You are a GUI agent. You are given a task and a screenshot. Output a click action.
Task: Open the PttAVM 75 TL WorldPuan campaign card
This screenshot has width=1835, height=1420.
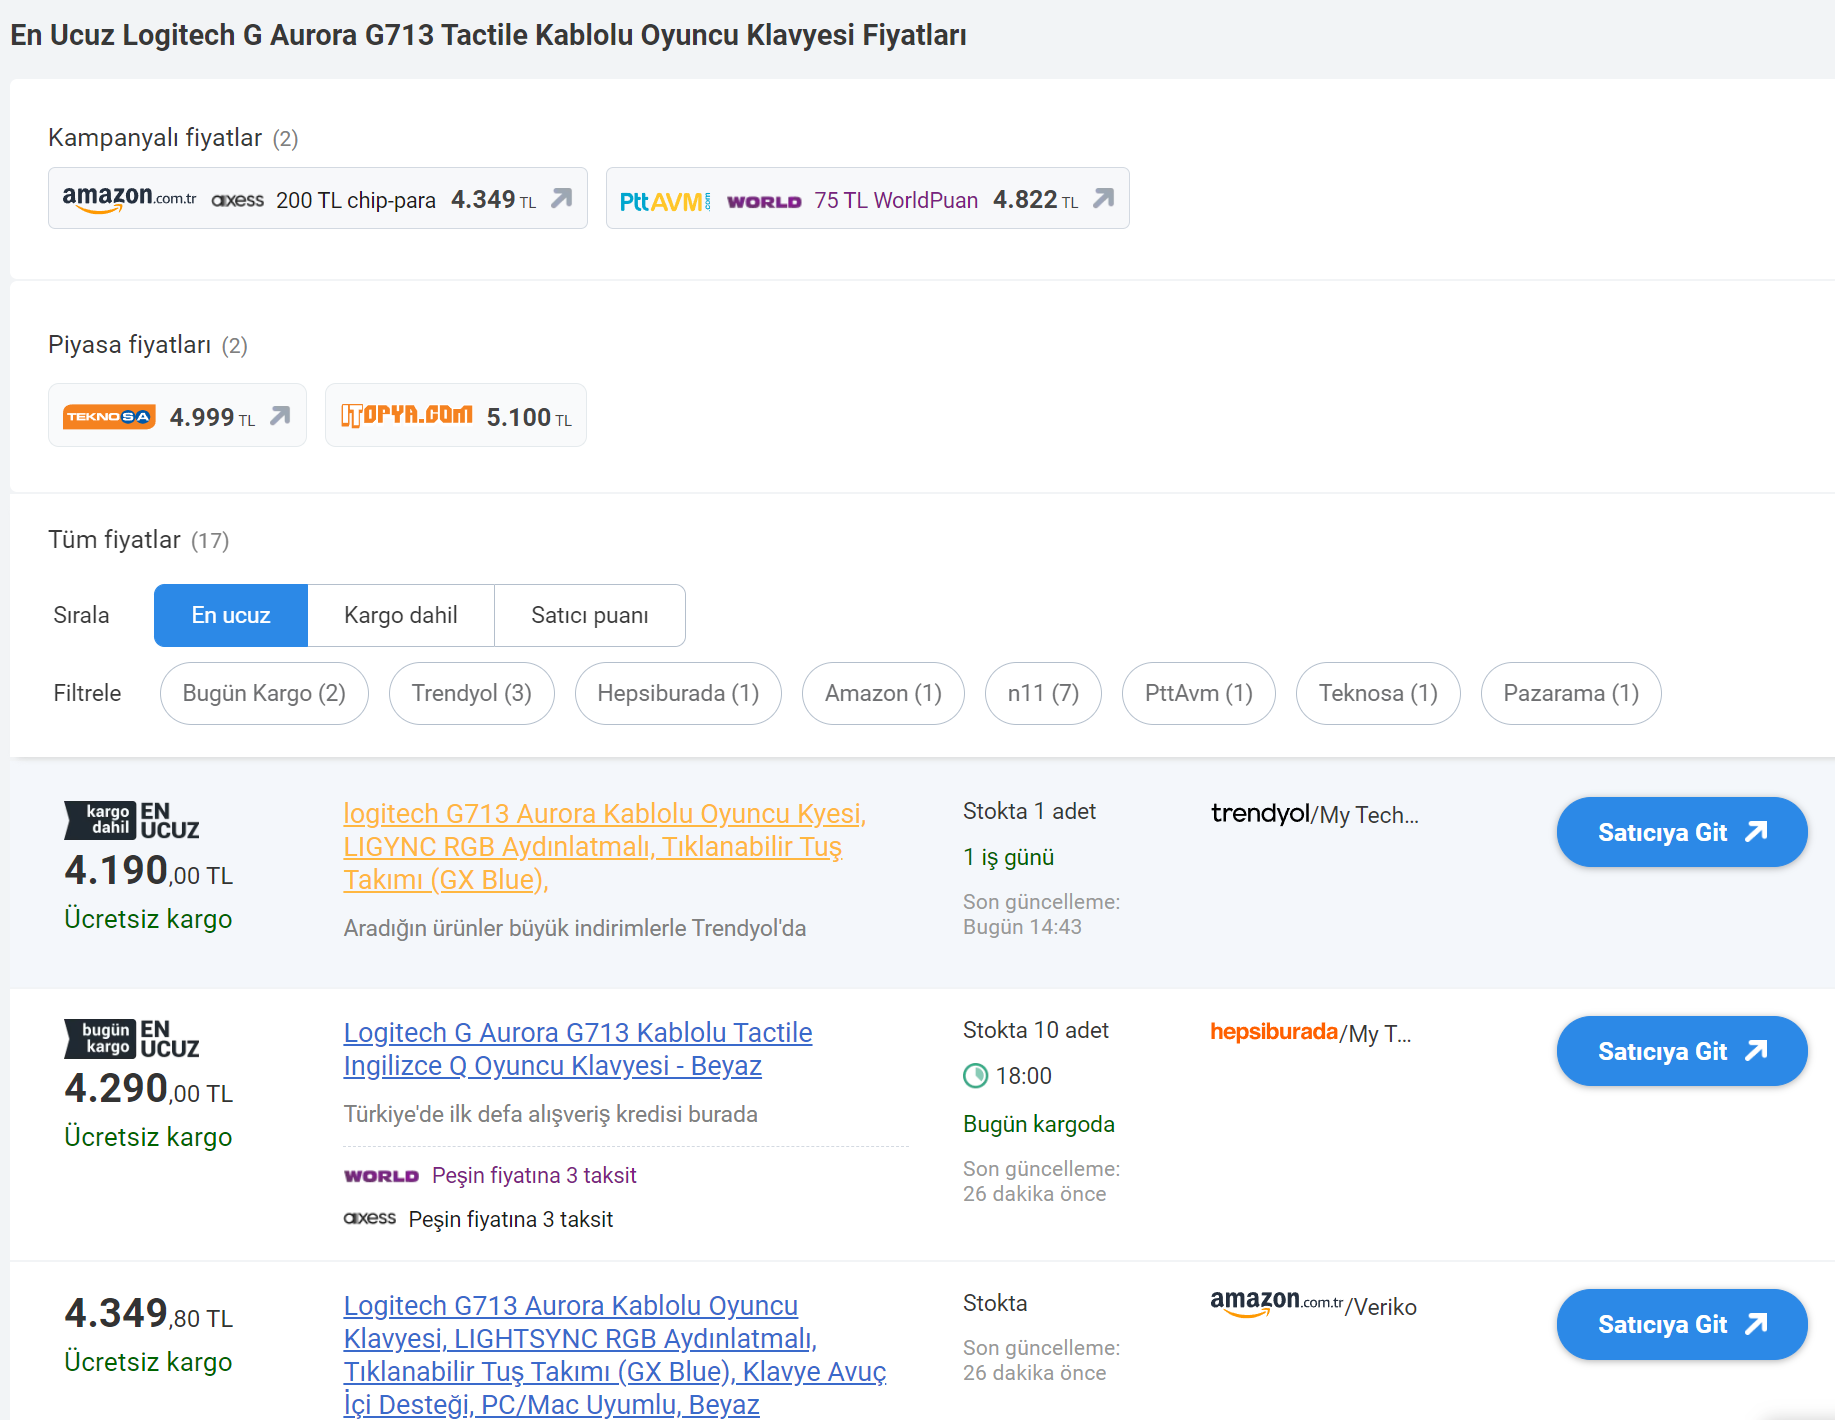point(868,198)
